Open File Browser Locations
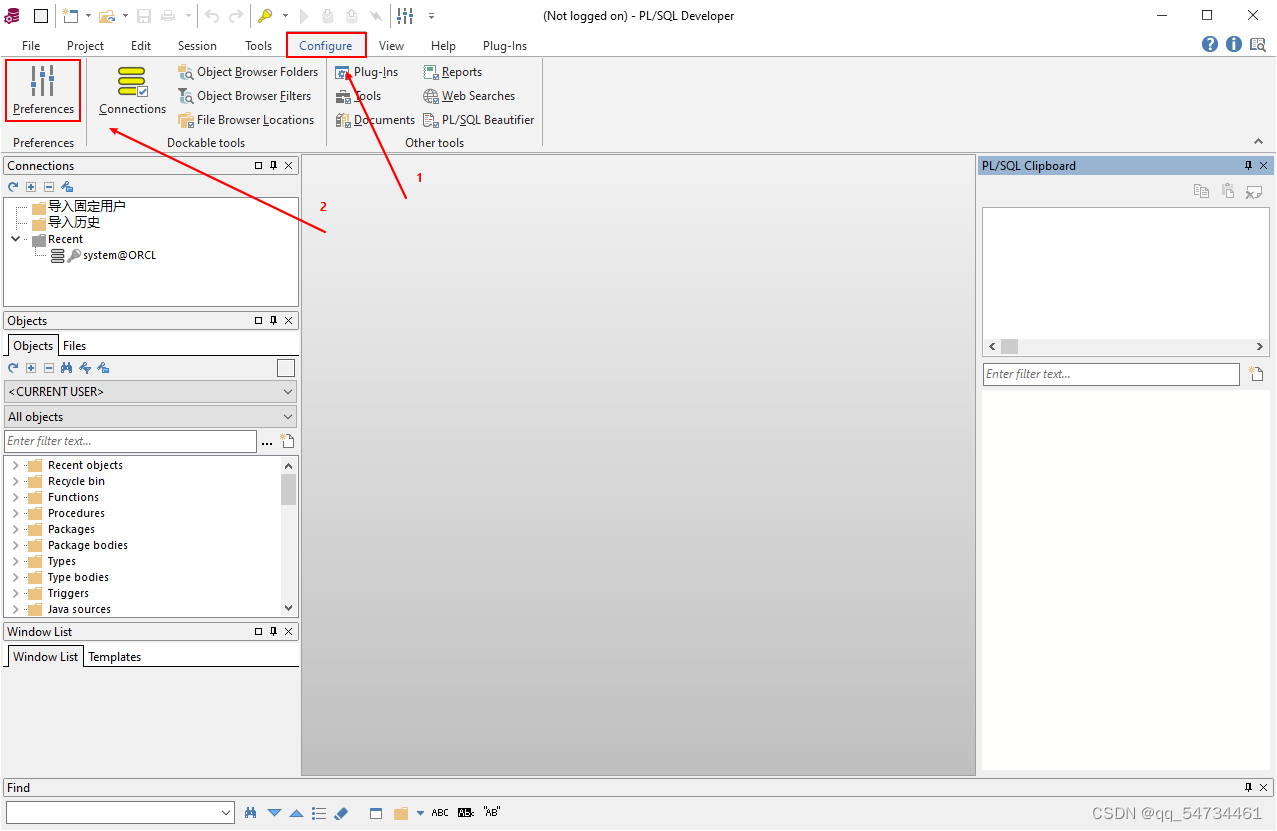 pyautogui.click(x=246, y=120)
